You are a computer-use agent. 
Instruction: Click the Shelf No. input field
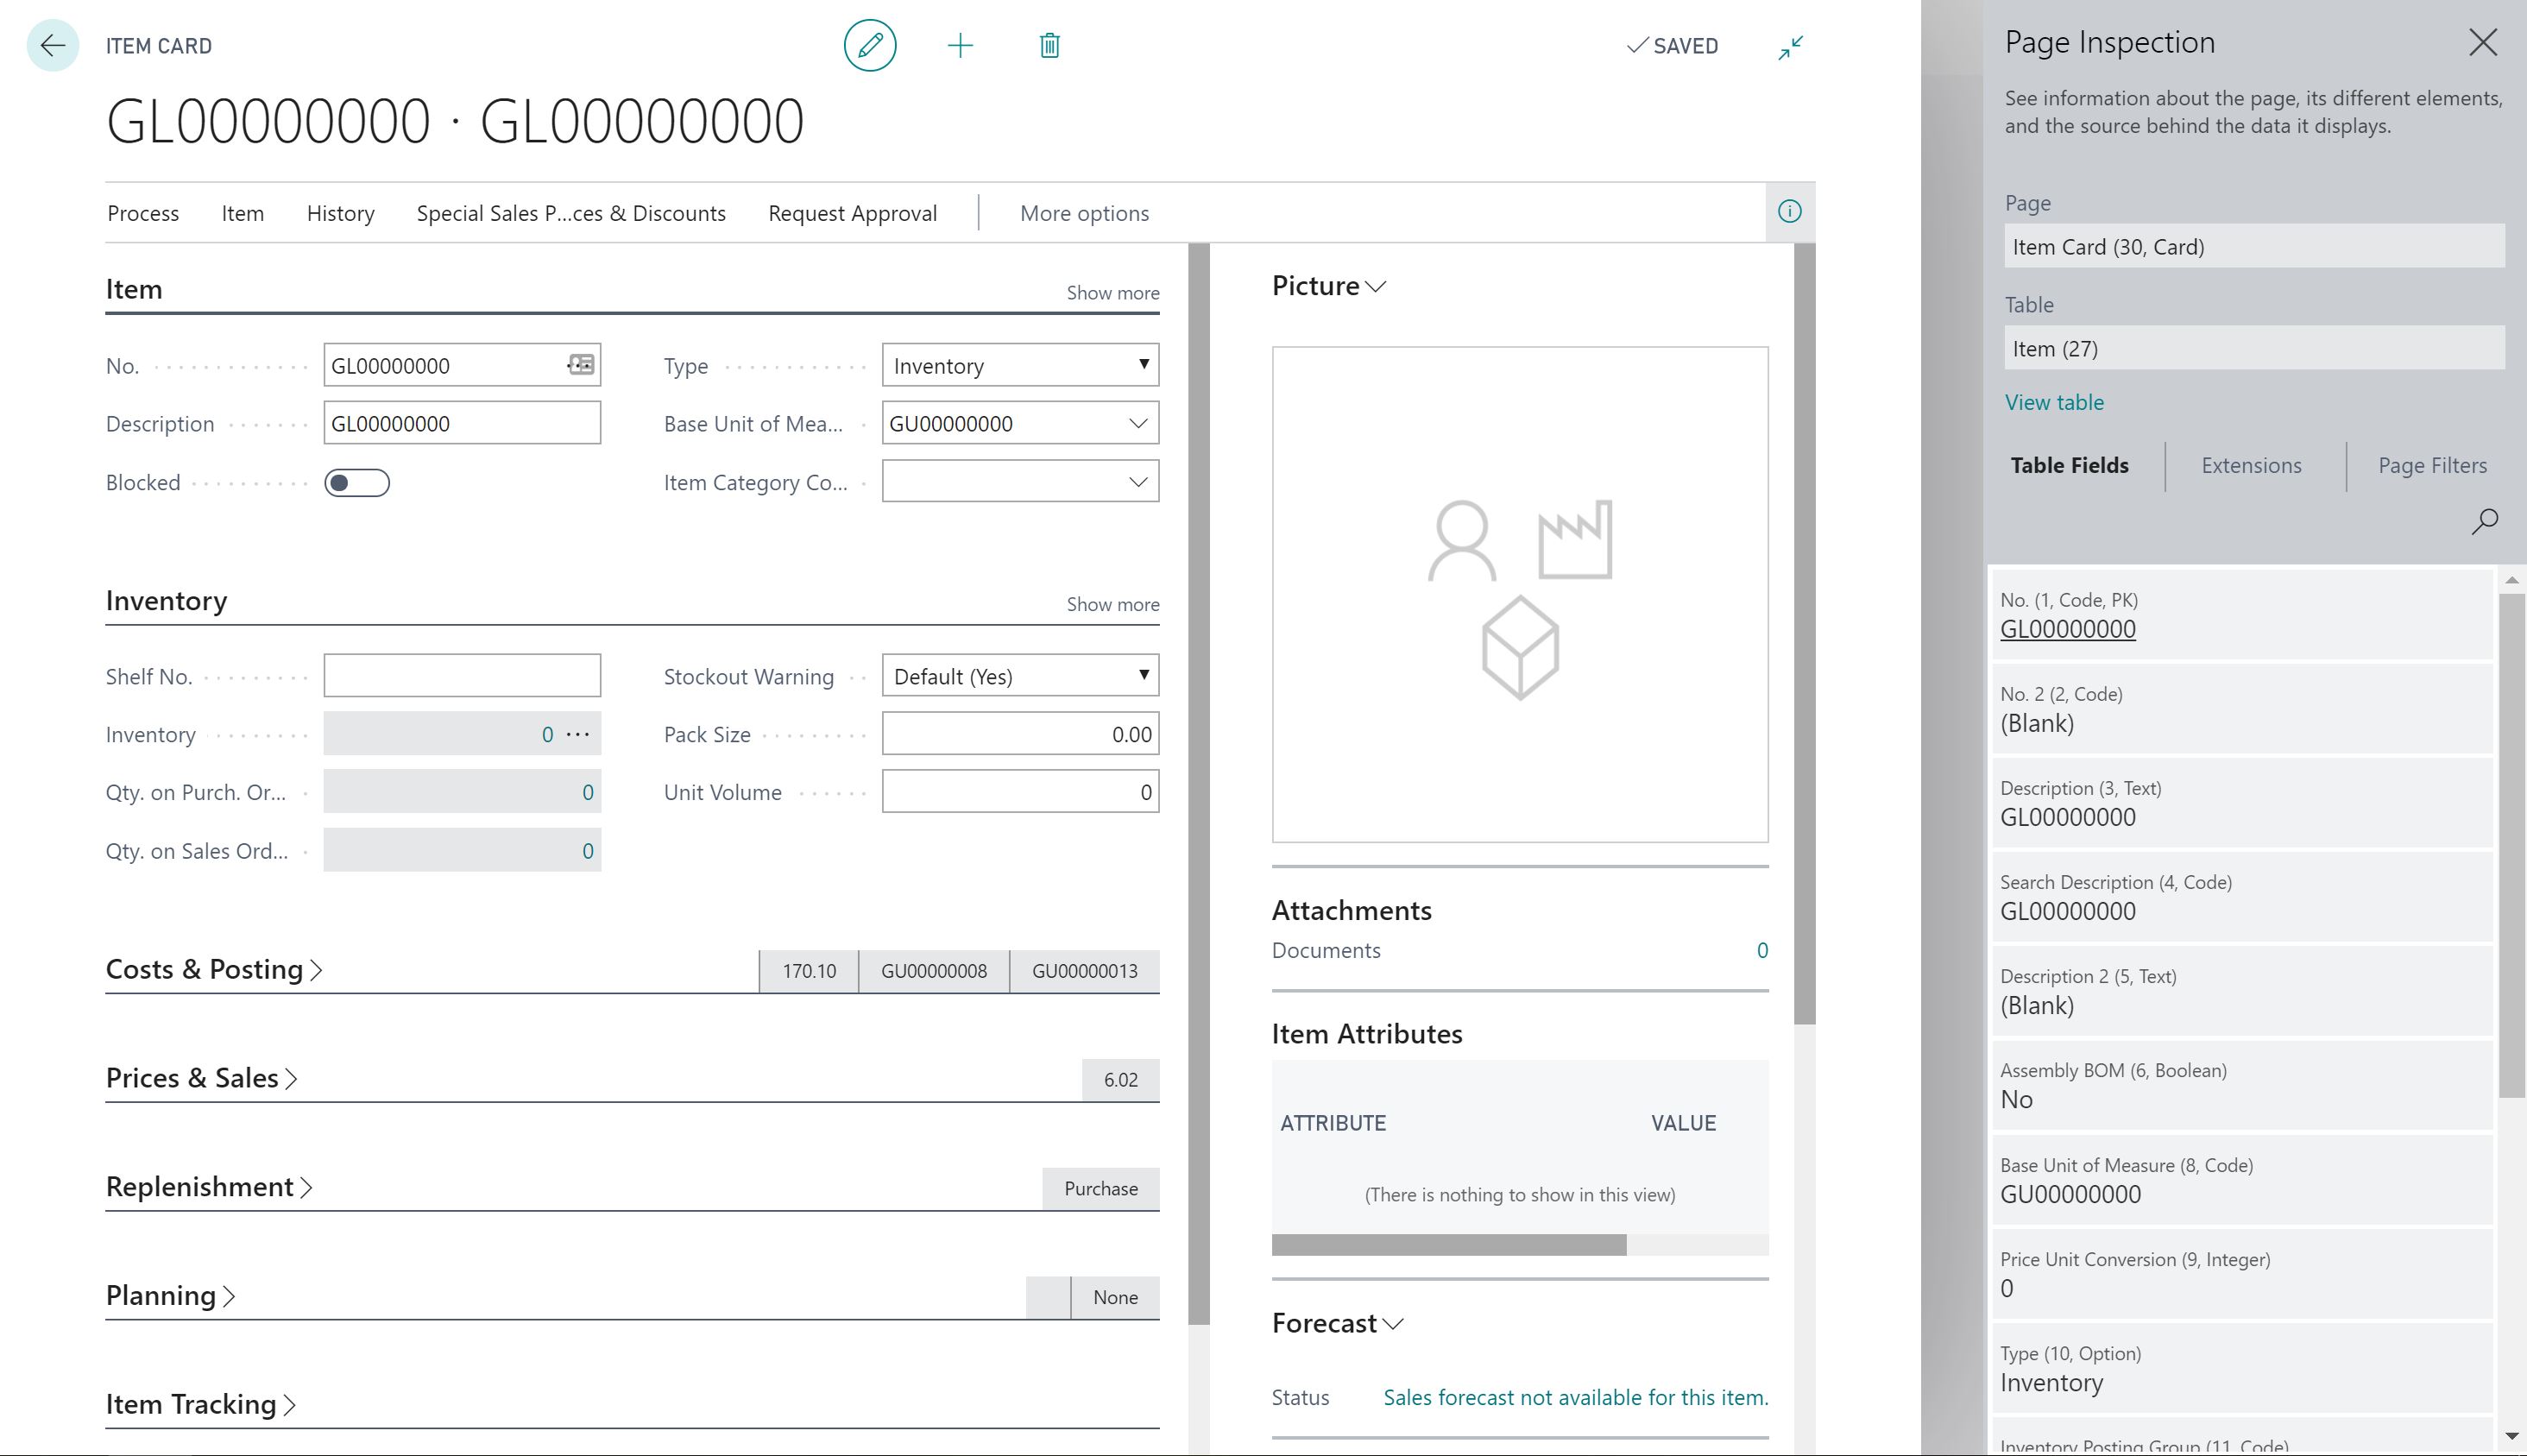(461, 676)
